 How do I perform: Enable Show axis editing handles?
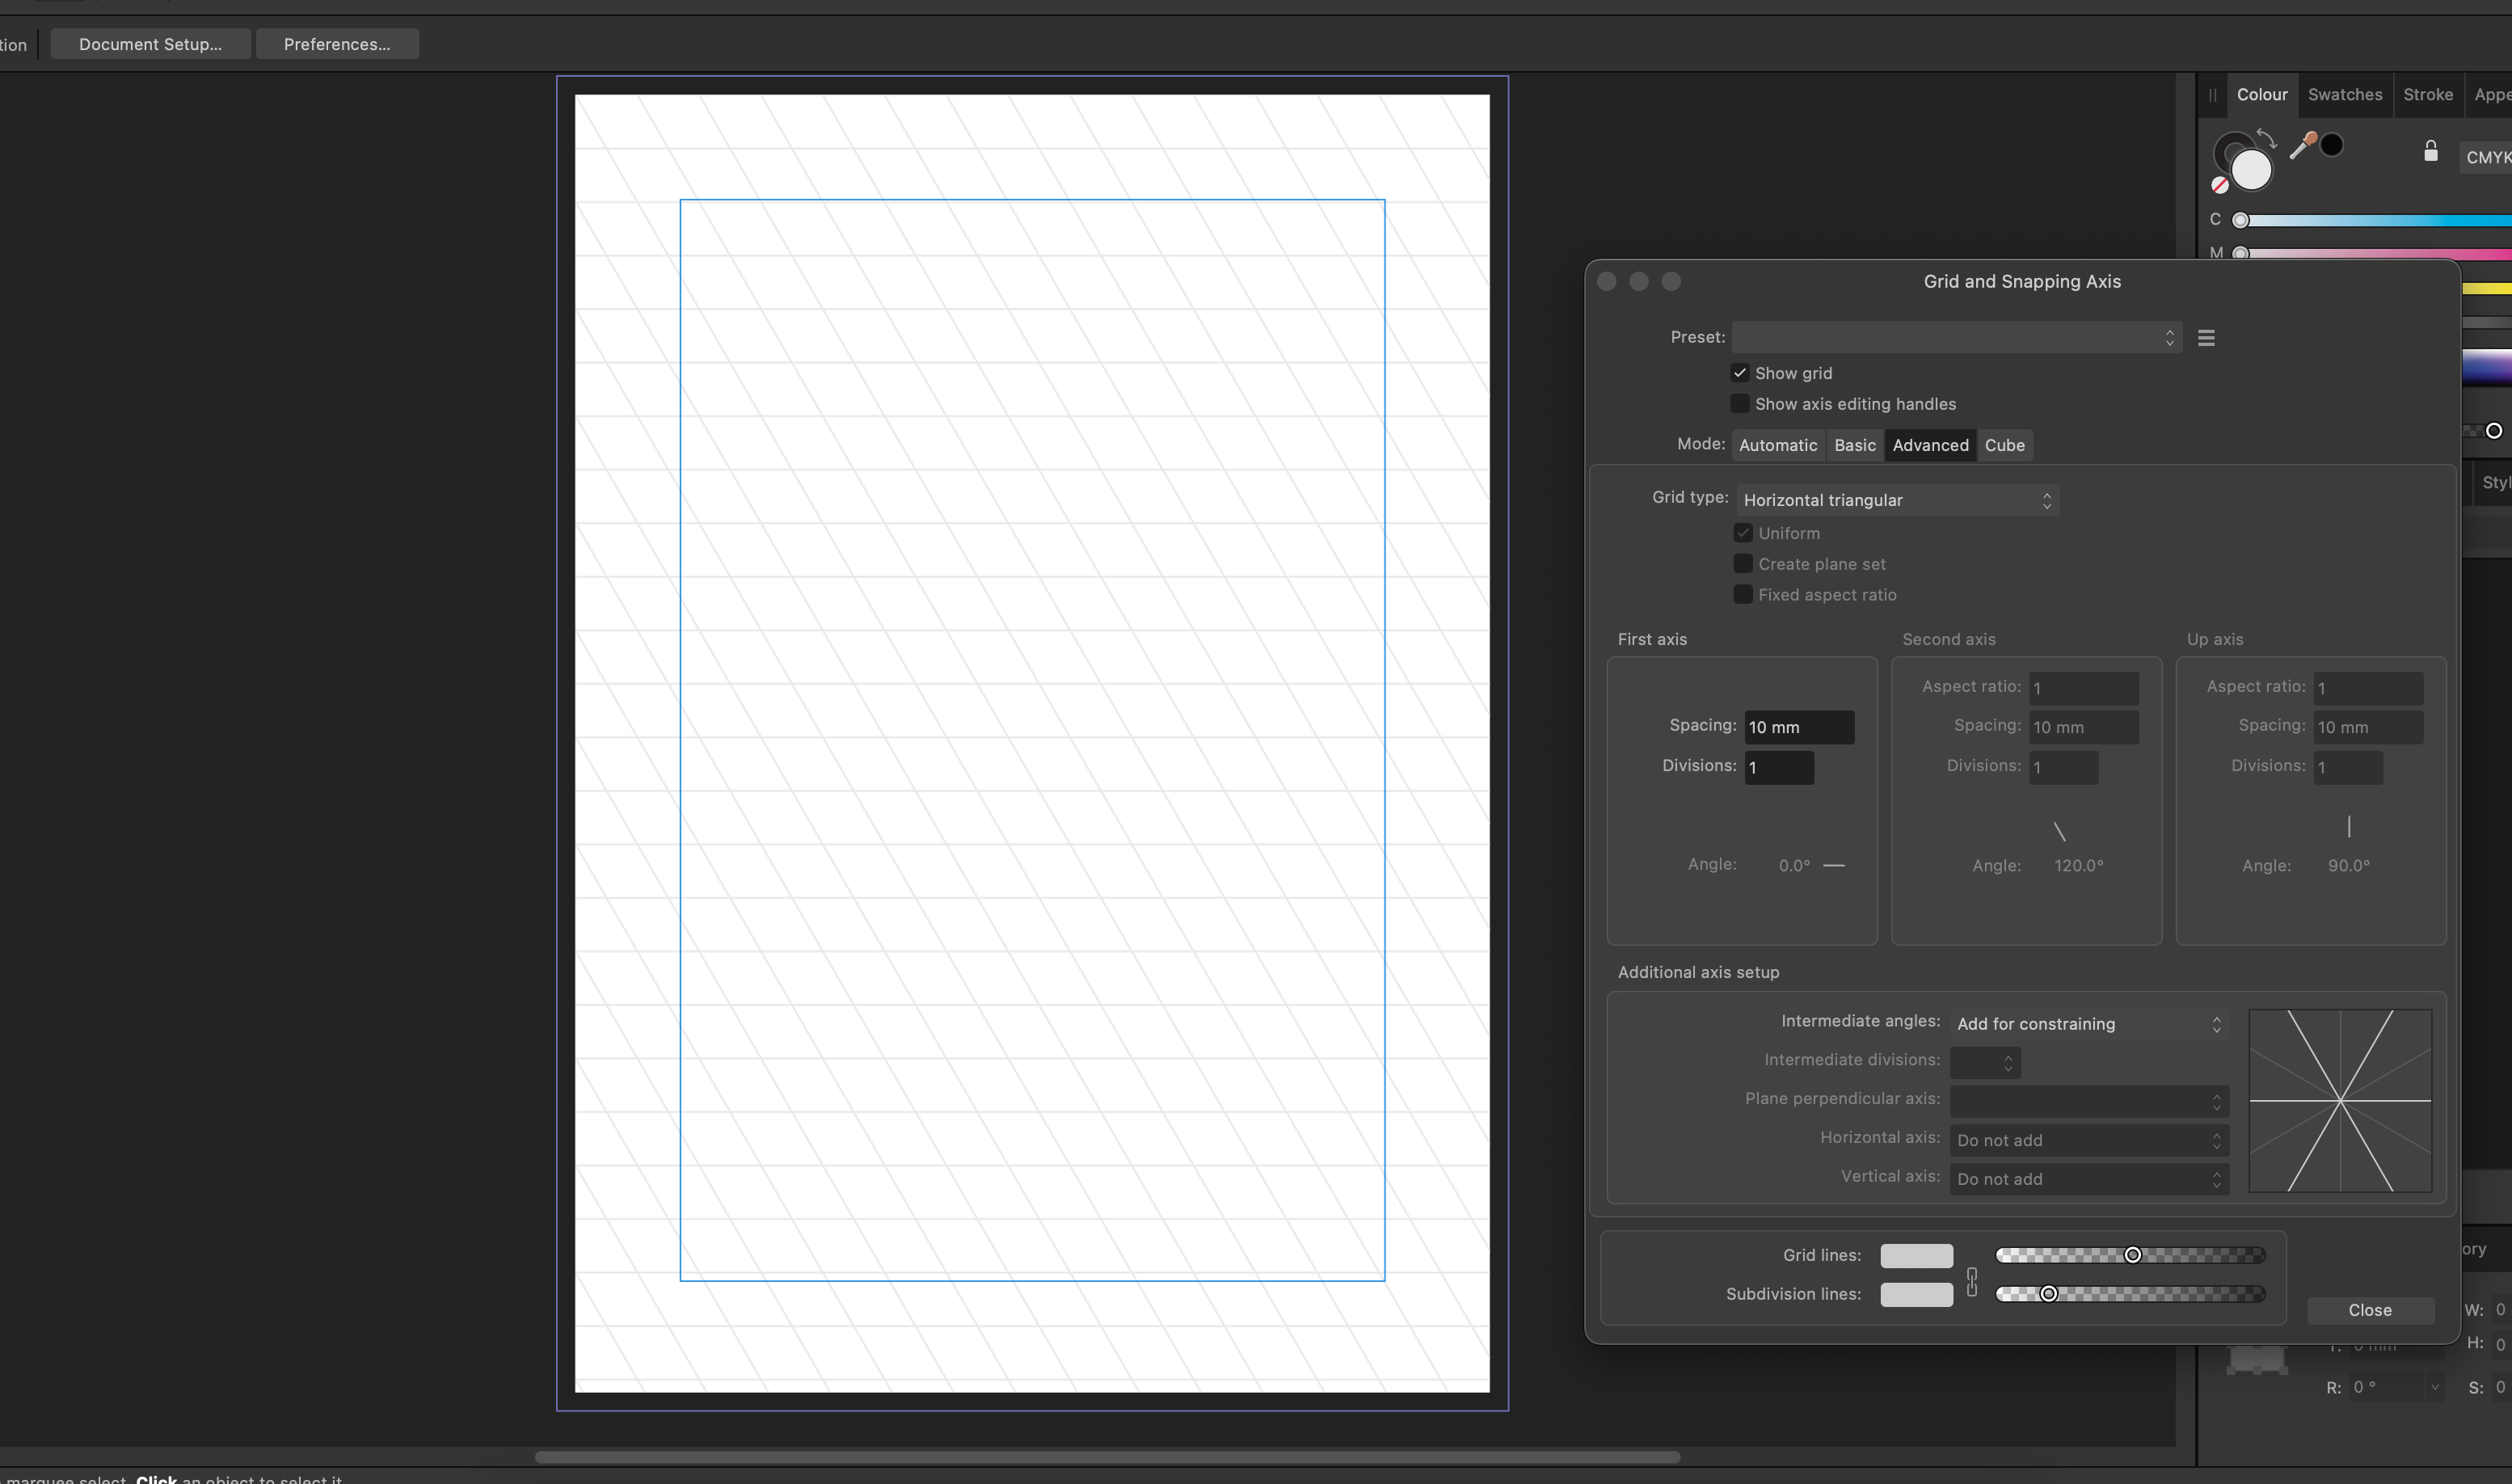pos(1740,404)
